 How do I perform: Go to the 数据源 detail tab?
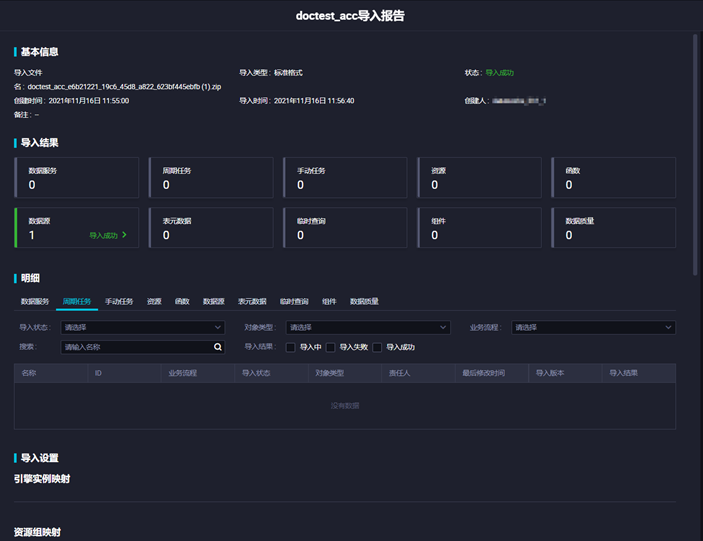point(213,302)
